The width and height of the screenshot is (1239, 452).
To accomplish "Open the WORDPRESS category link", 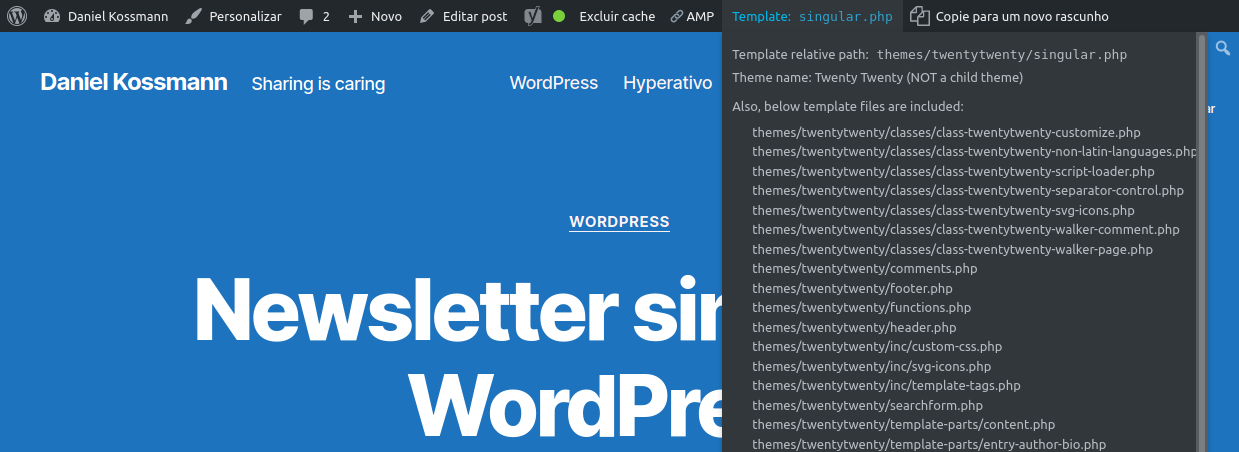I will coord(619,222).
